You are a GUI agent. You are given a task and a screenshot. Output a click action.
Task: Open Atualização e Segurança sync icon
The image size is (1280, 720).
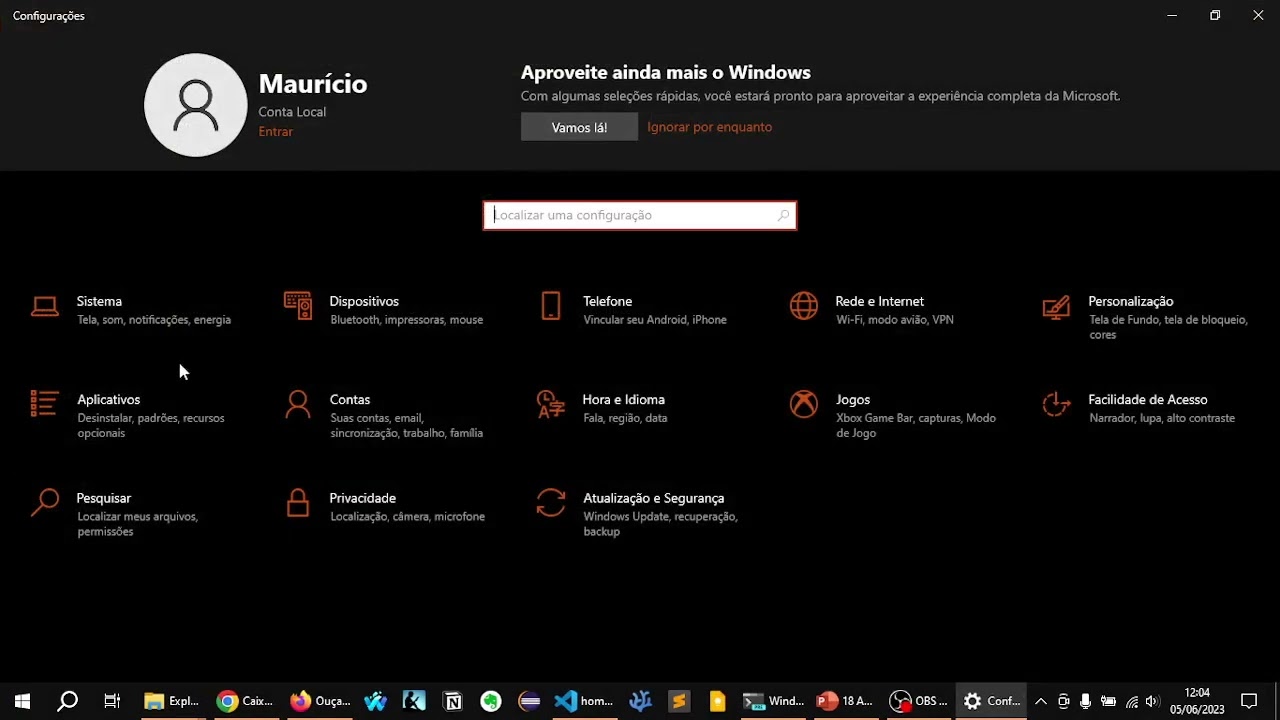tap(550, 502)
